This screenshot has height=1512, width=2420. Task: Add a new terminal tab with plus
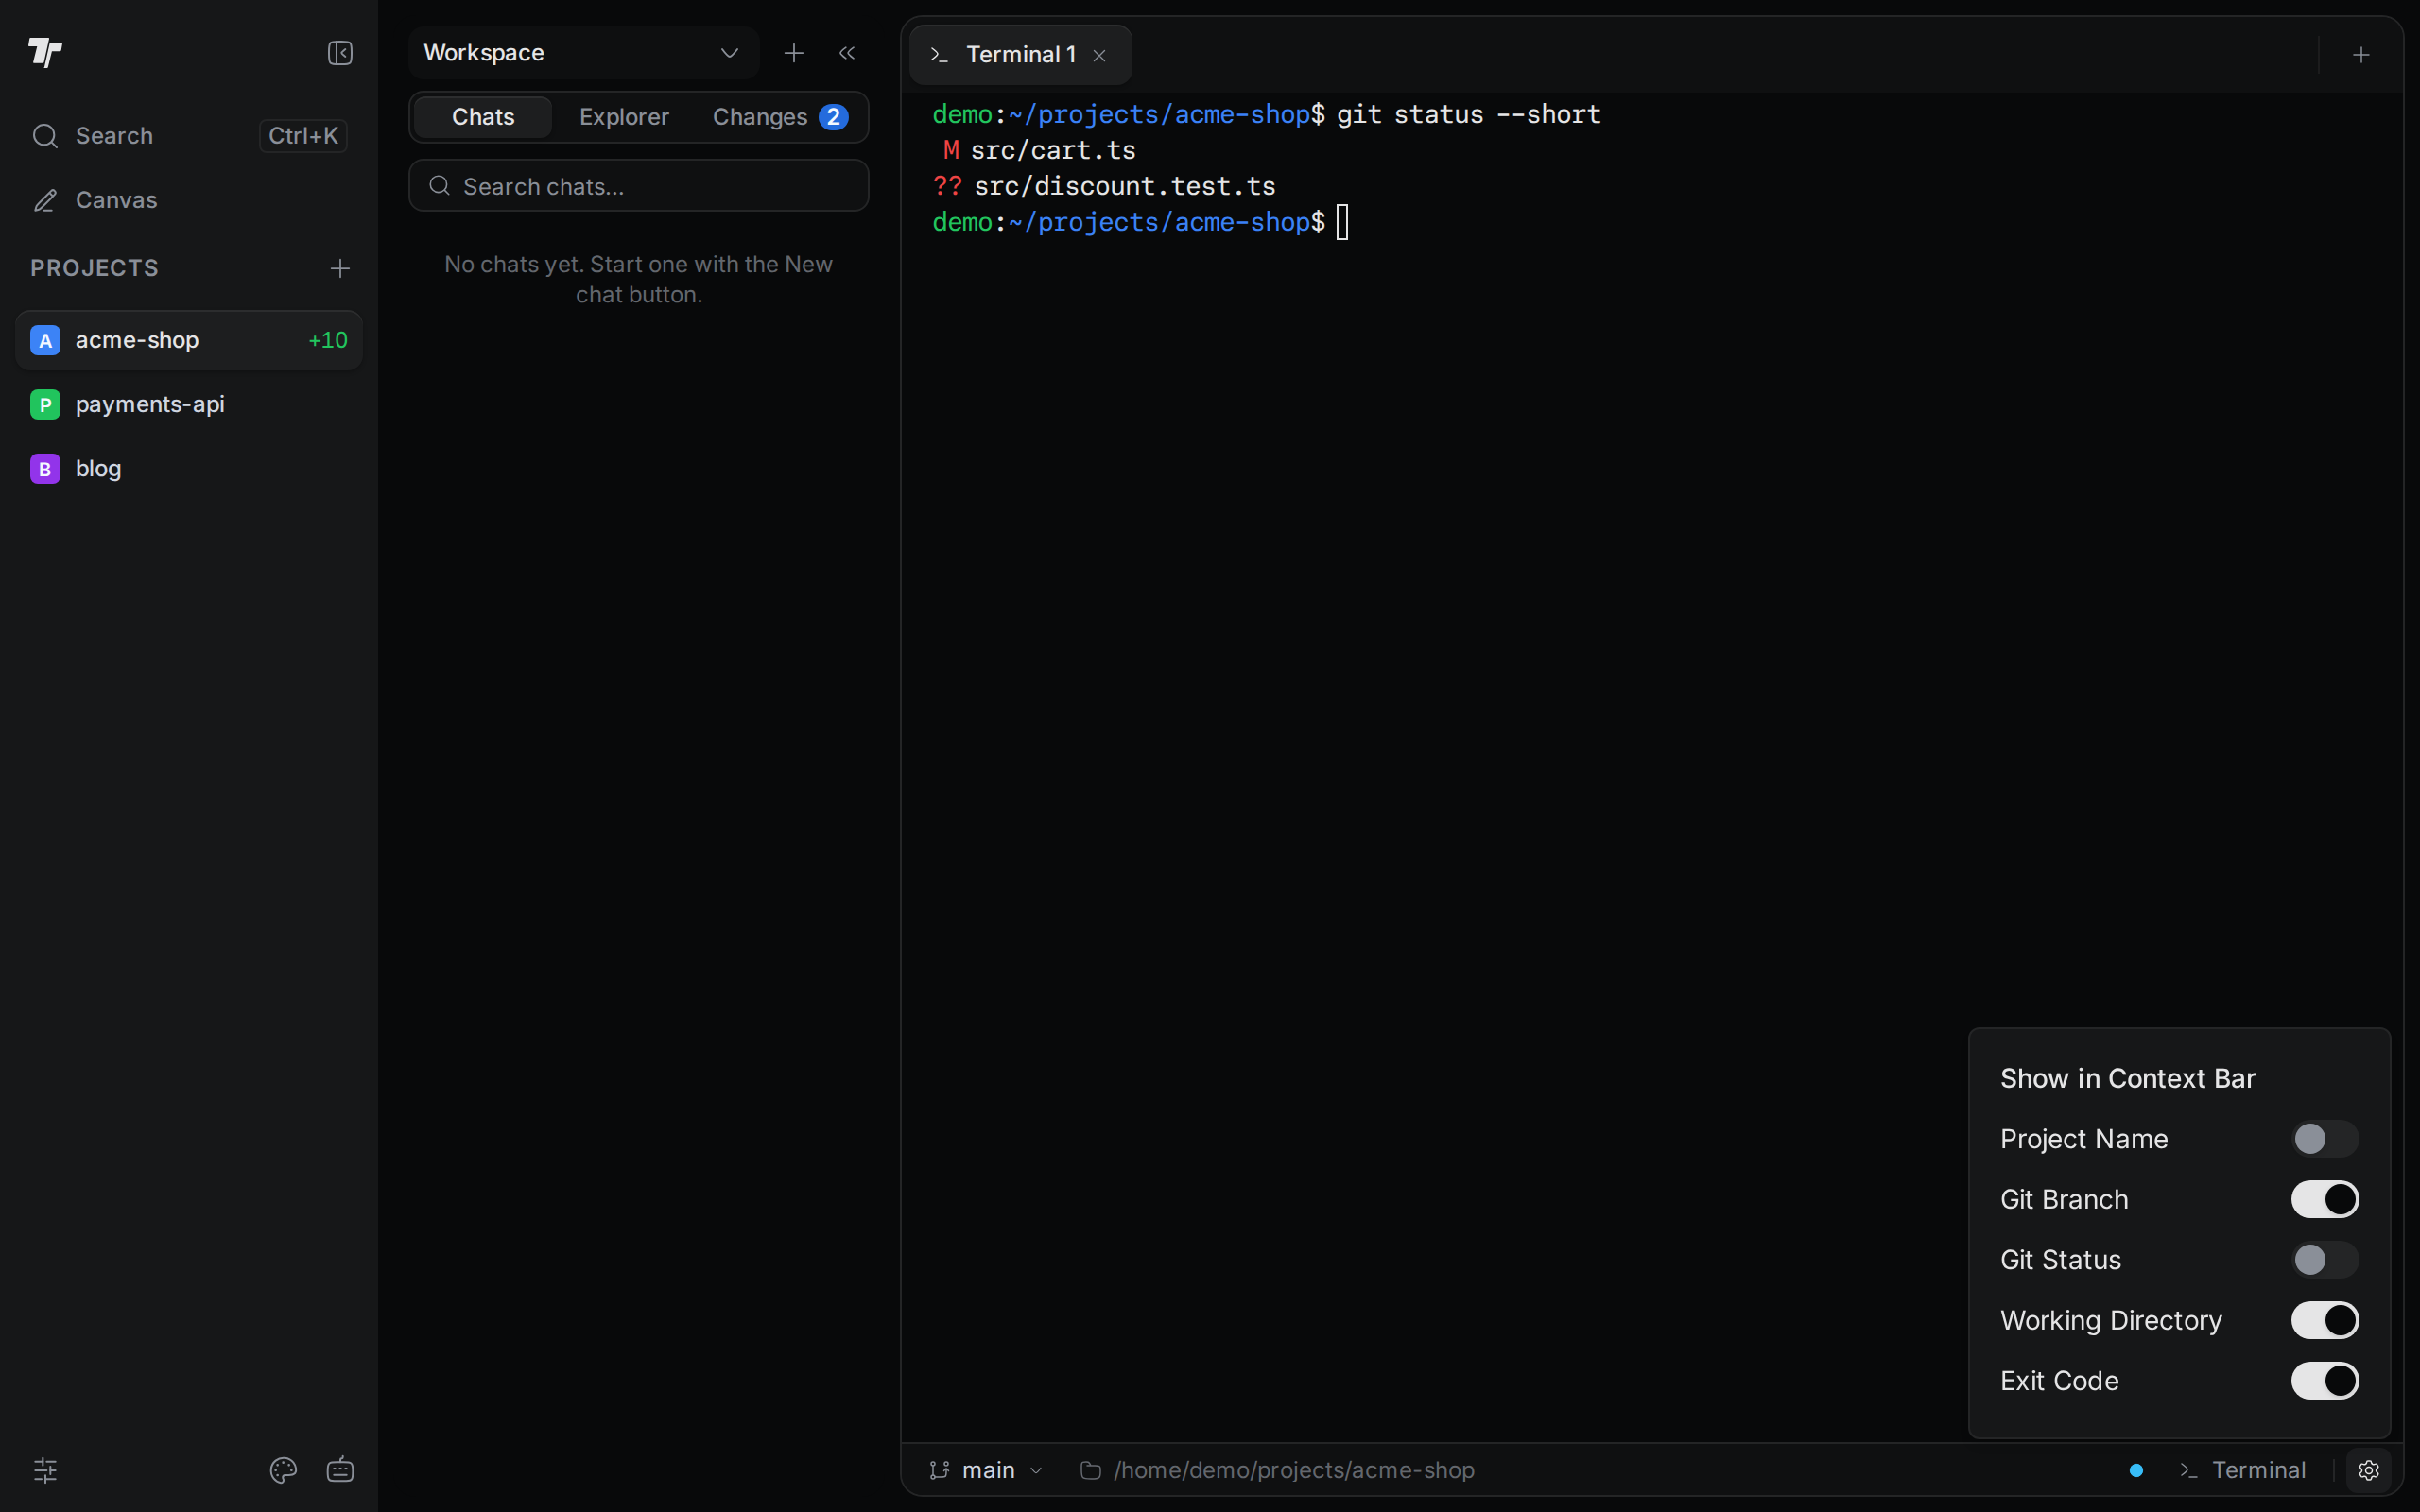coord(2361,55)
